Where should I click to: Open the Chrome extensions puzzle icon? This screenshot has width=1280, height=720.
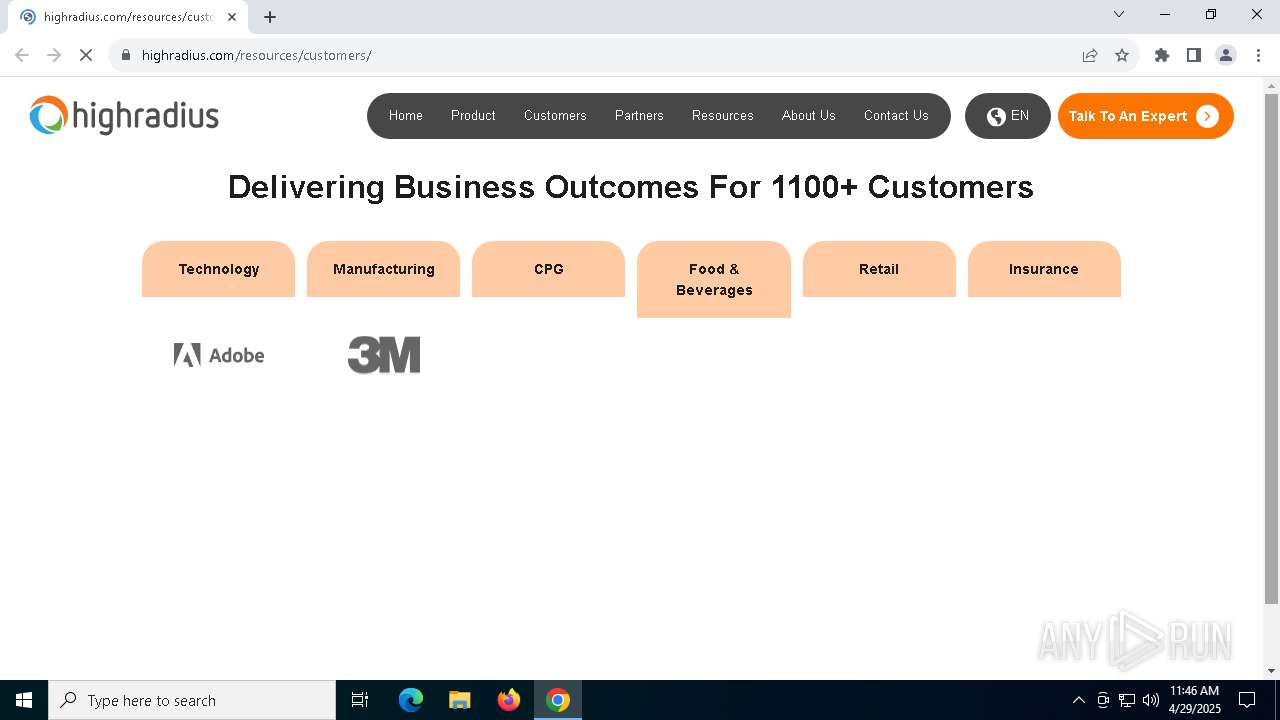pyautogui.click(x=1162, y=55)
